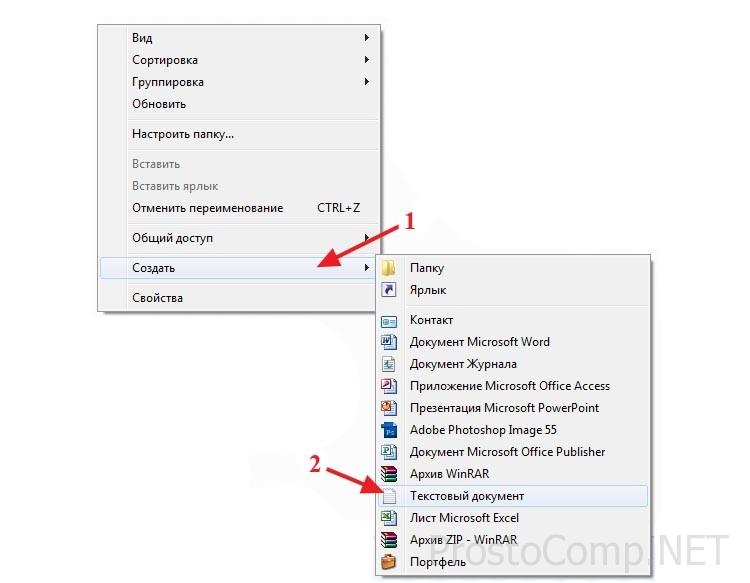Viewport: 750px width, 583px height.
Task: Click the Adobe Photoshop Image icon
Action: [x=388, y=430]
